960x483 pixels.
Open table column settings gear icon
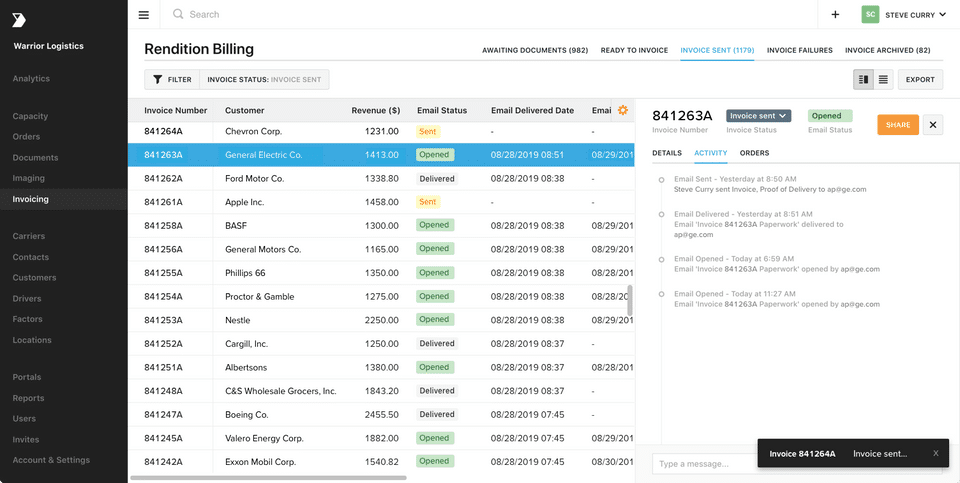click(x=623, y=110)
